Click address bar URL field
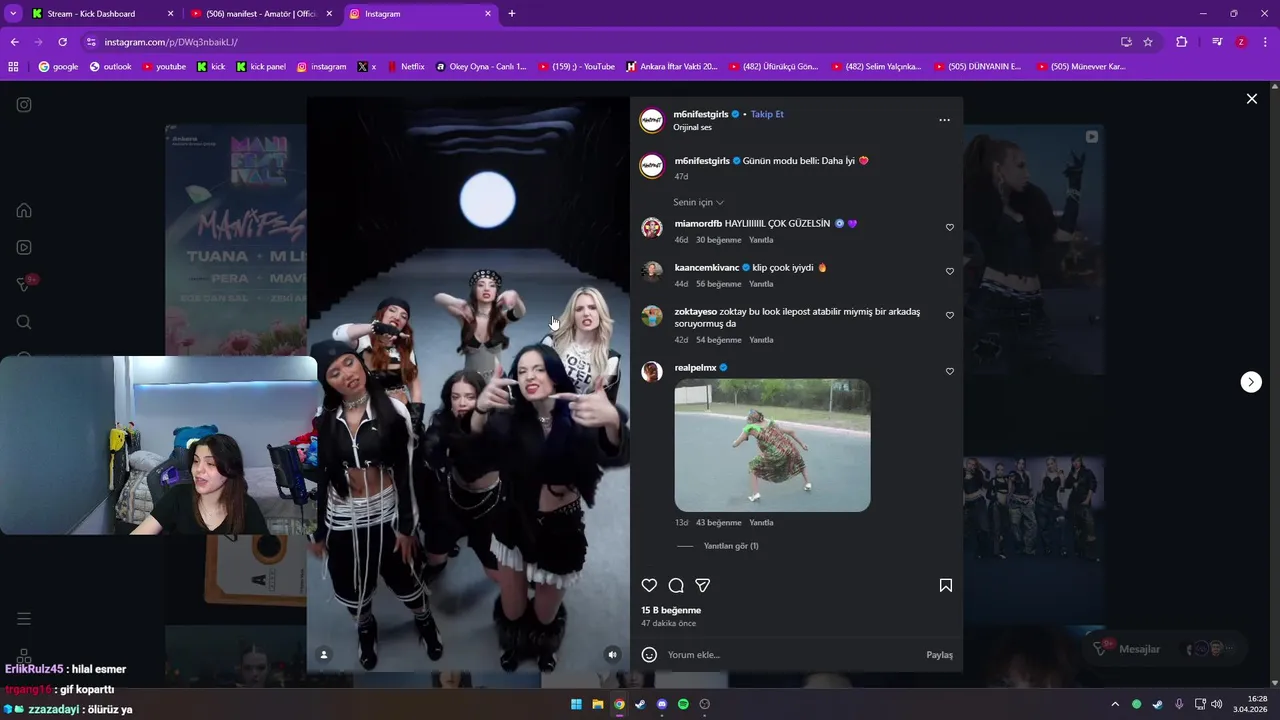Image resolution: width=1280 pixels, height=720 pixels. 600,42
